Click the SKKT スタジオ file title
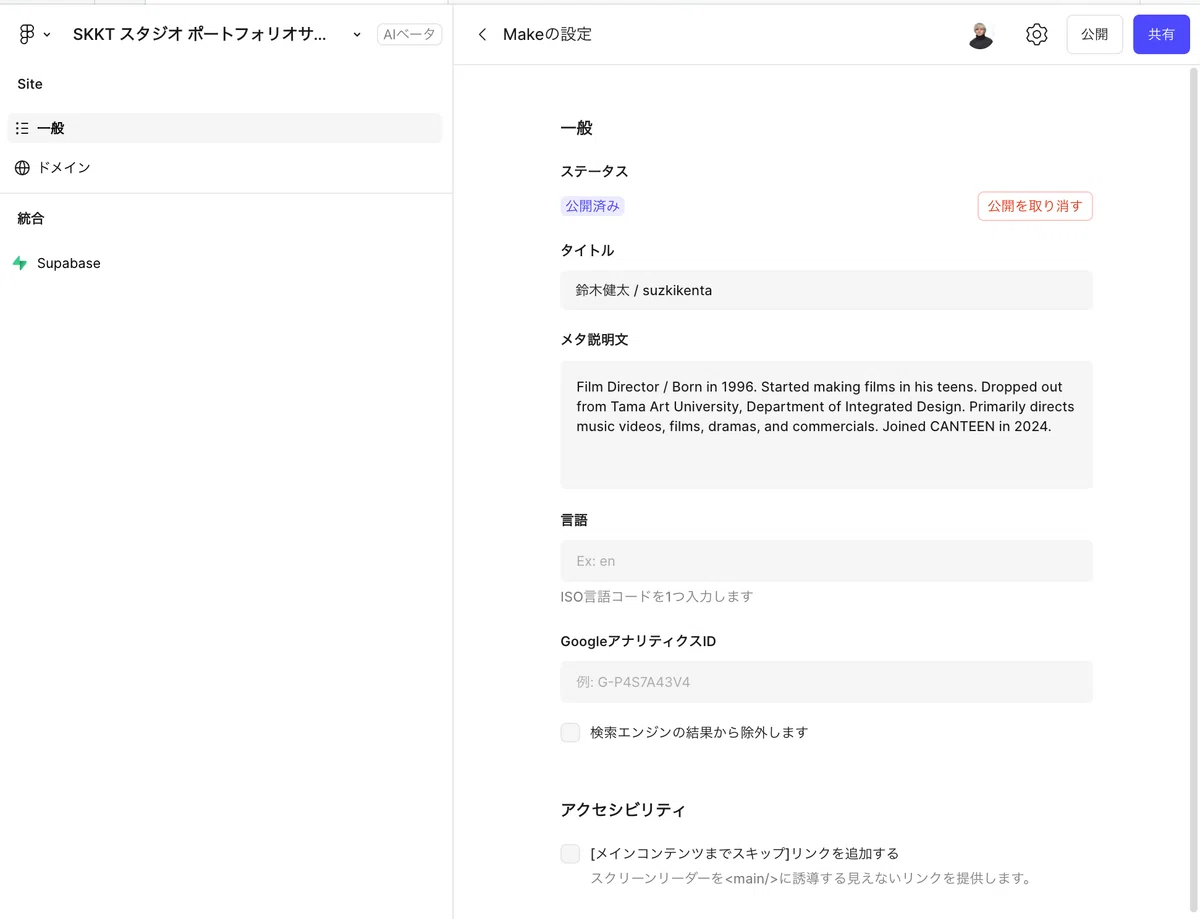 click(200, 34)
